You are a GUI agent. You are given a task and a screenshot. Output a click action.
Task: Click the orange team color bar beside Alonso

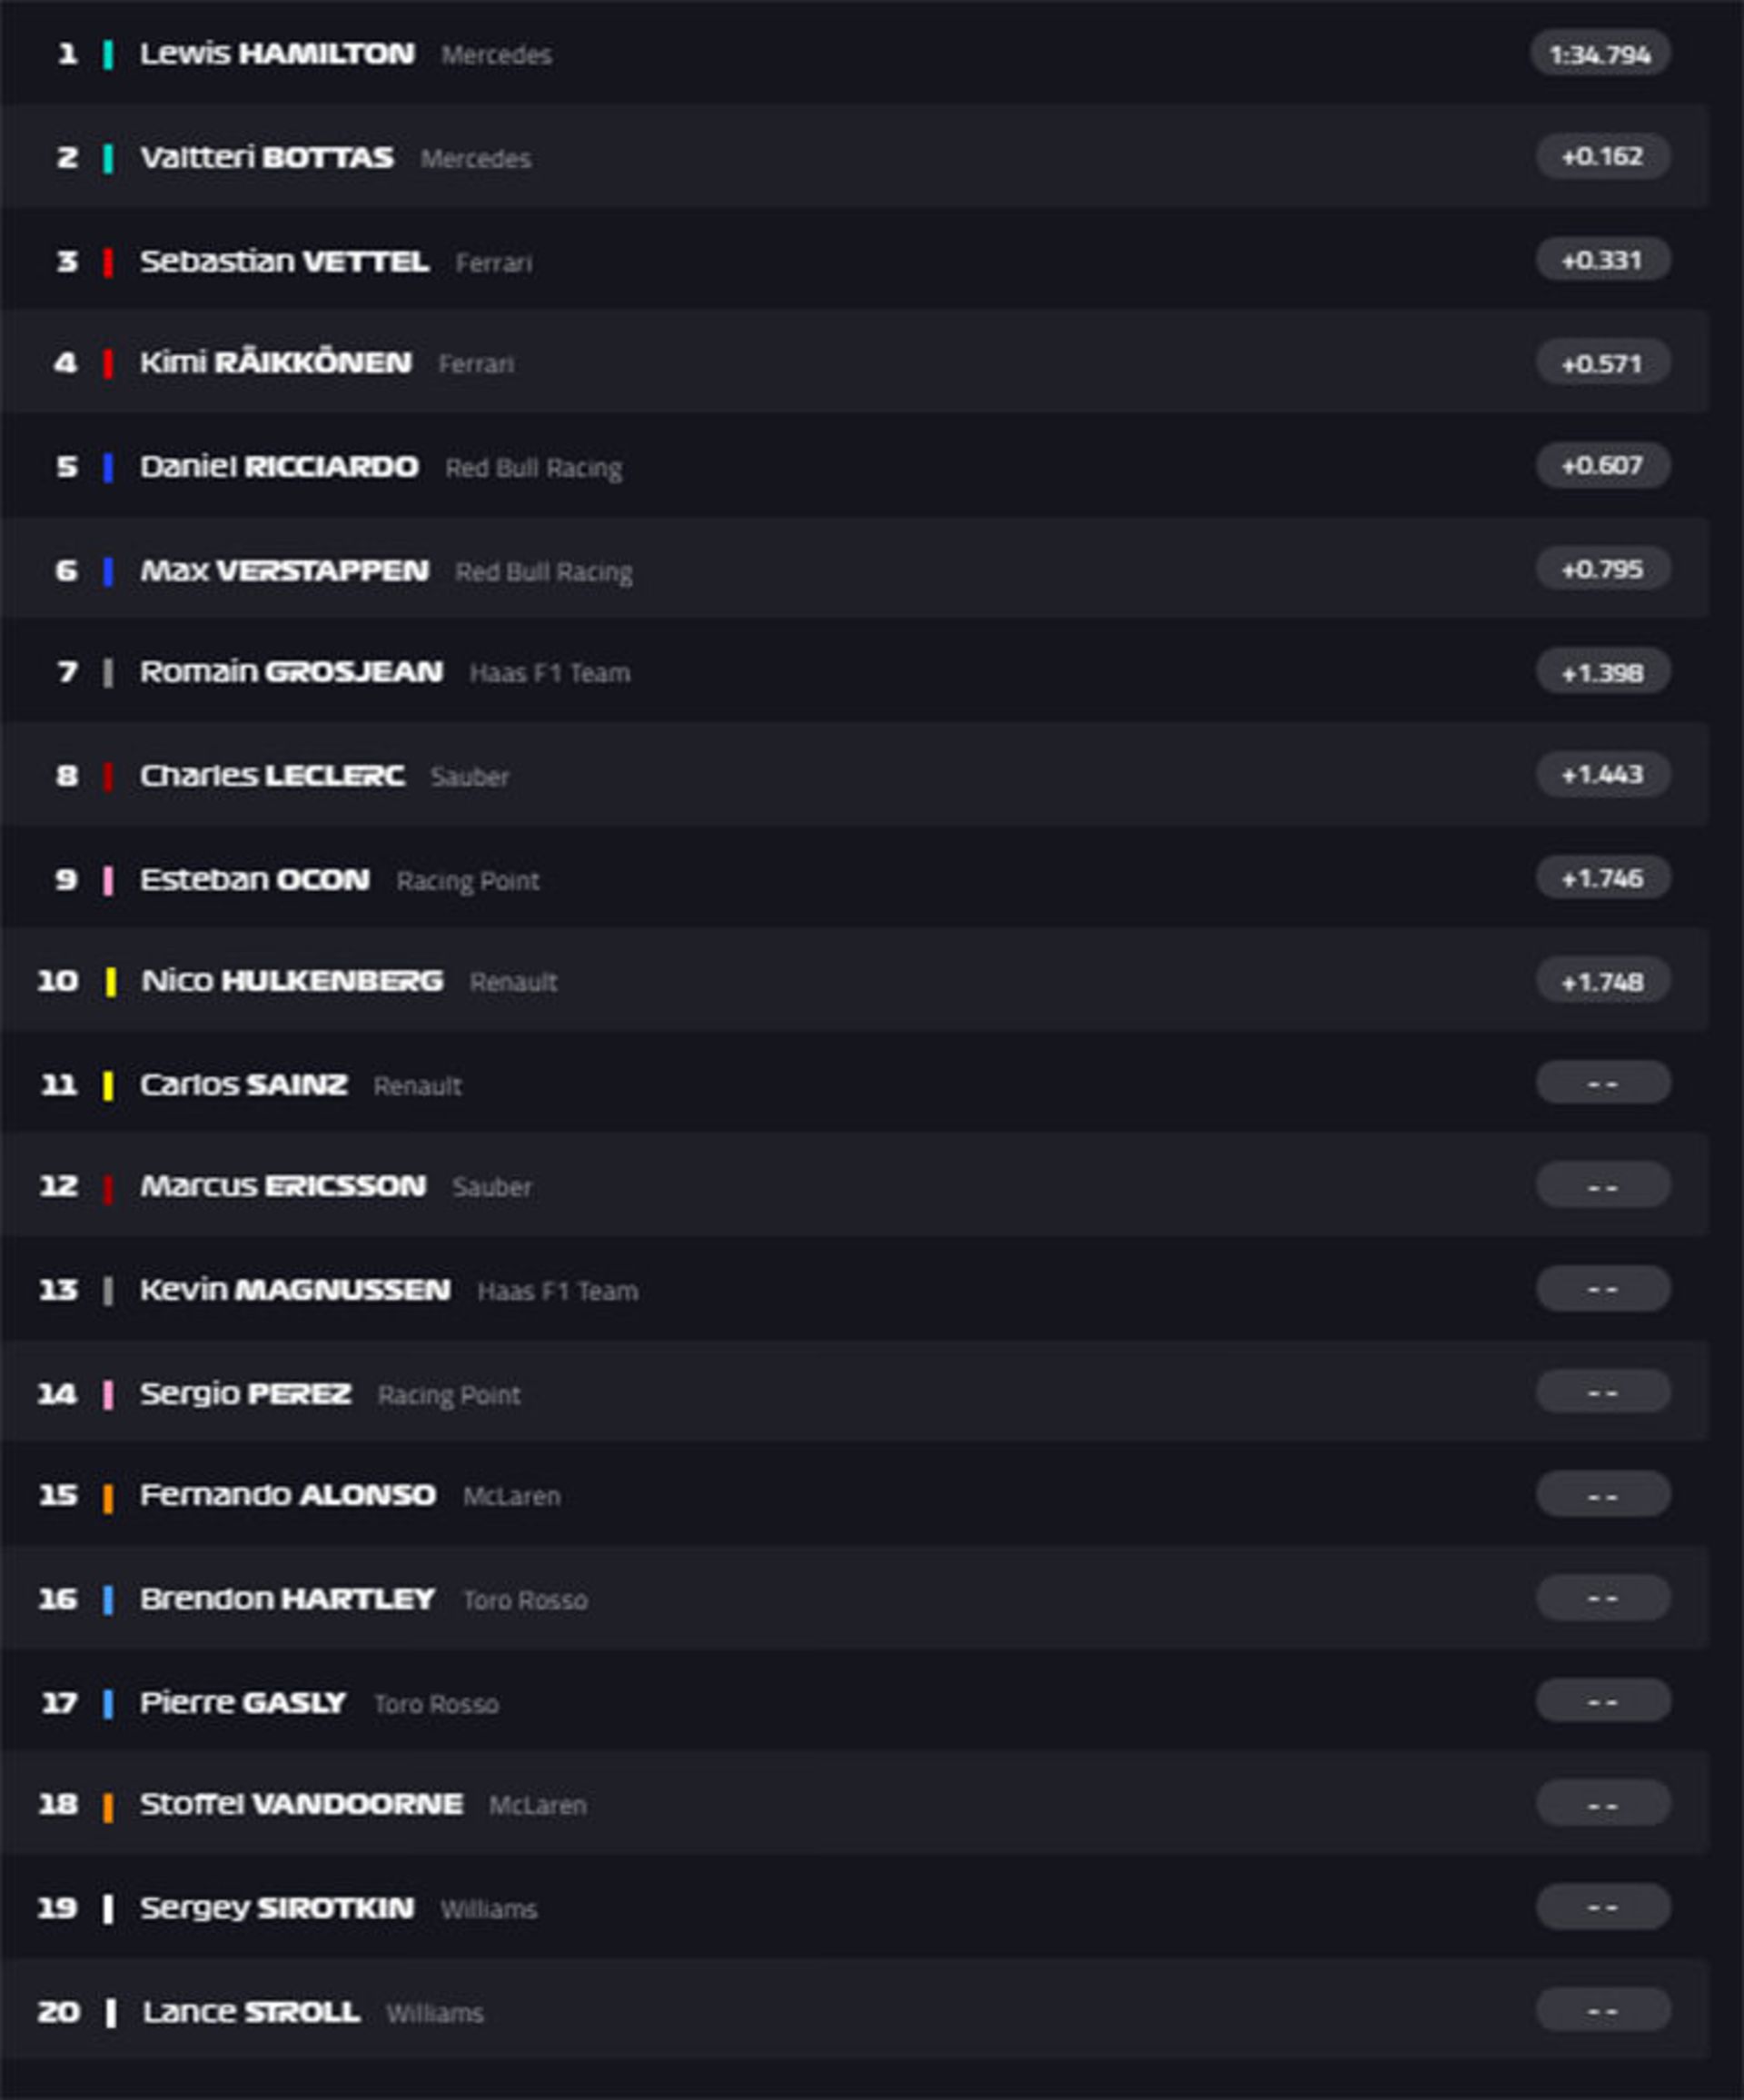108,1498
